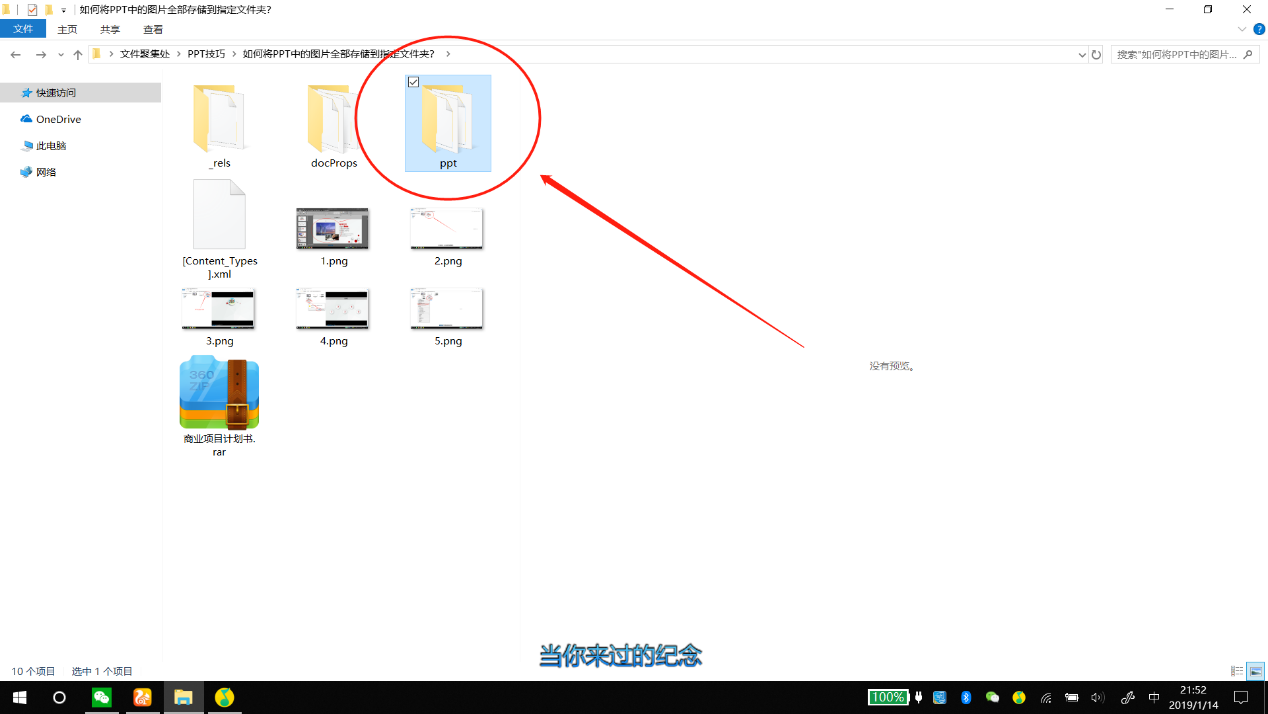The width and height of the screenshot is (1268, 714).
Task: Click Properties icon in quick access toolbar
Action: click(x=32, y=9)
